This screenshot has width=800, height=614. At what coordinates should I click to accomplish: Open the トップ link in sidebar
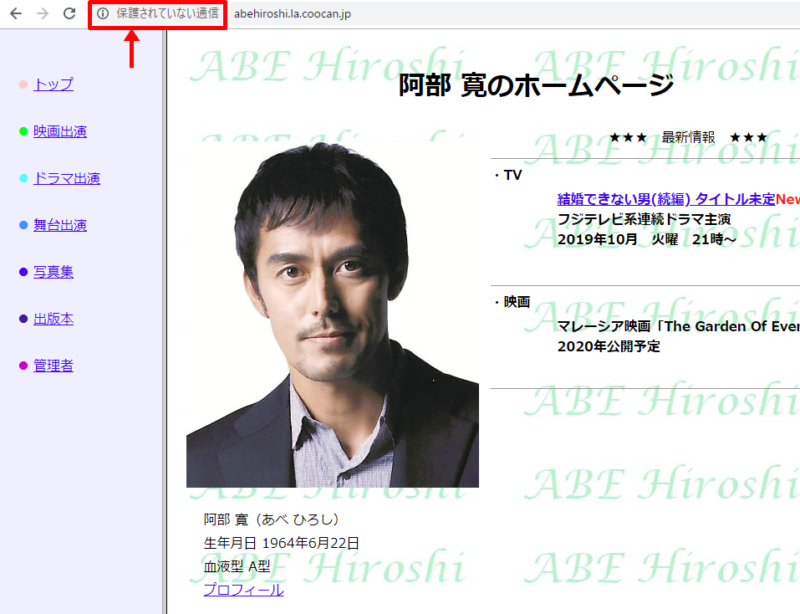54,84
